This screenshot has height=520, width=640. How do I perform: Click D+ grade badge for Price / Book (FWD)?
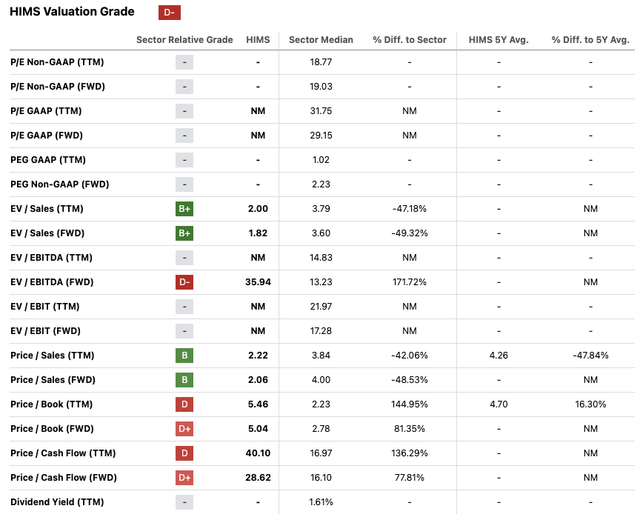tap(184, 429)
